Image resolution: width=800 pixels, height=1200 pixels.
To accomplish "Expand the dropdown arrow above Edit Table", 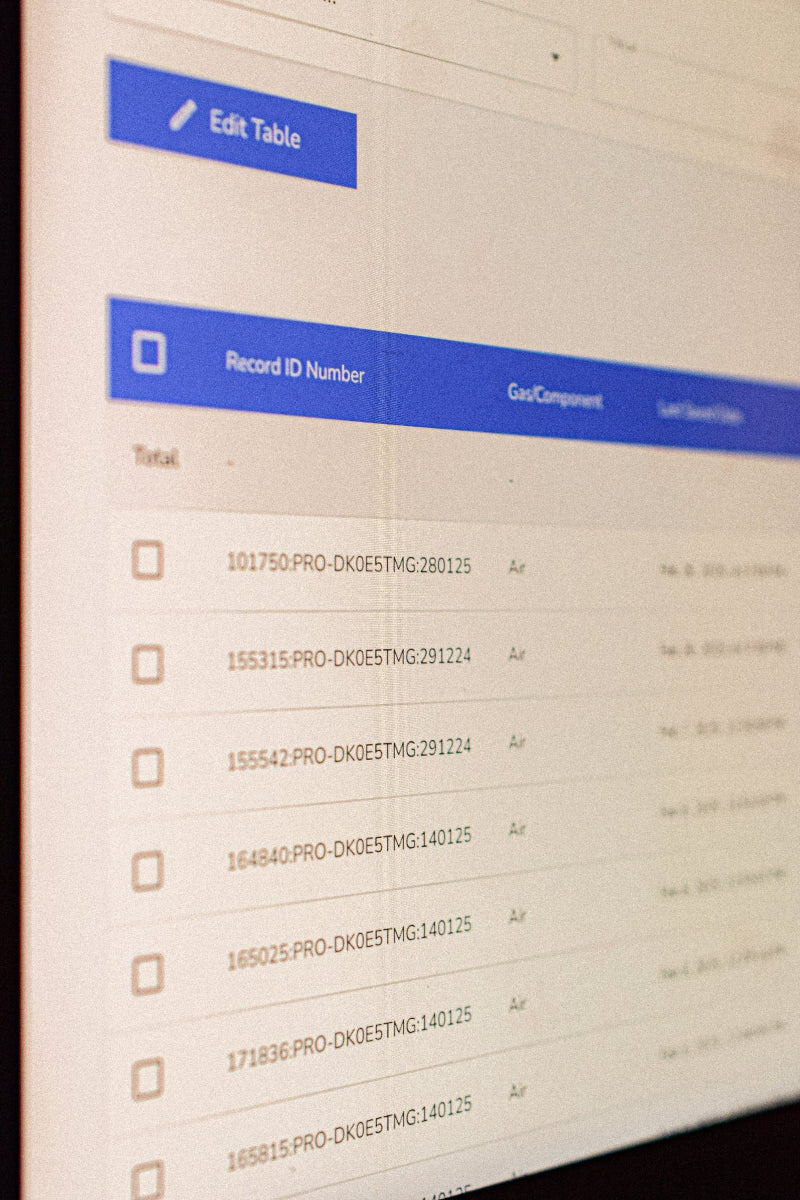I will (x=556, y=56).
